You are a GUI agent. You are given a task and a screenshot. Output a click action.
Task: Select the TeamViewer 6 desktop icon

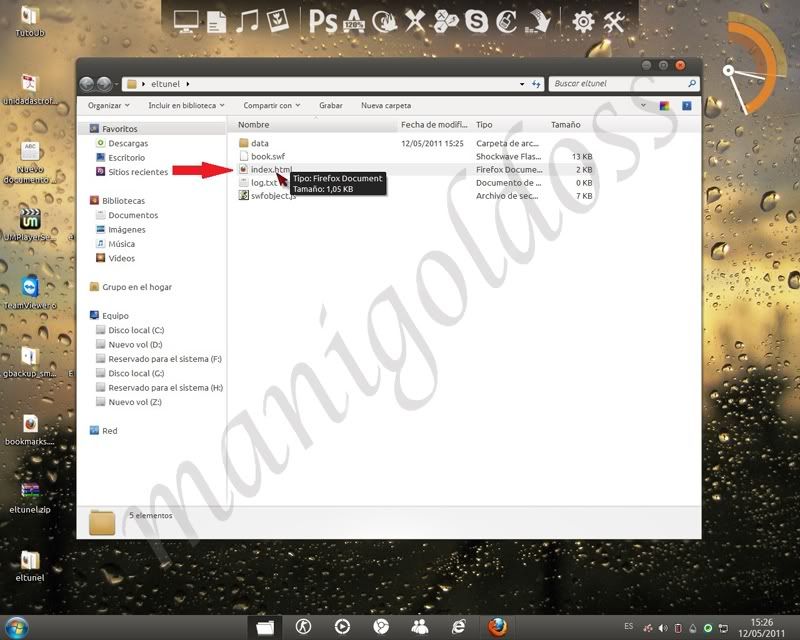pos(30,293)
